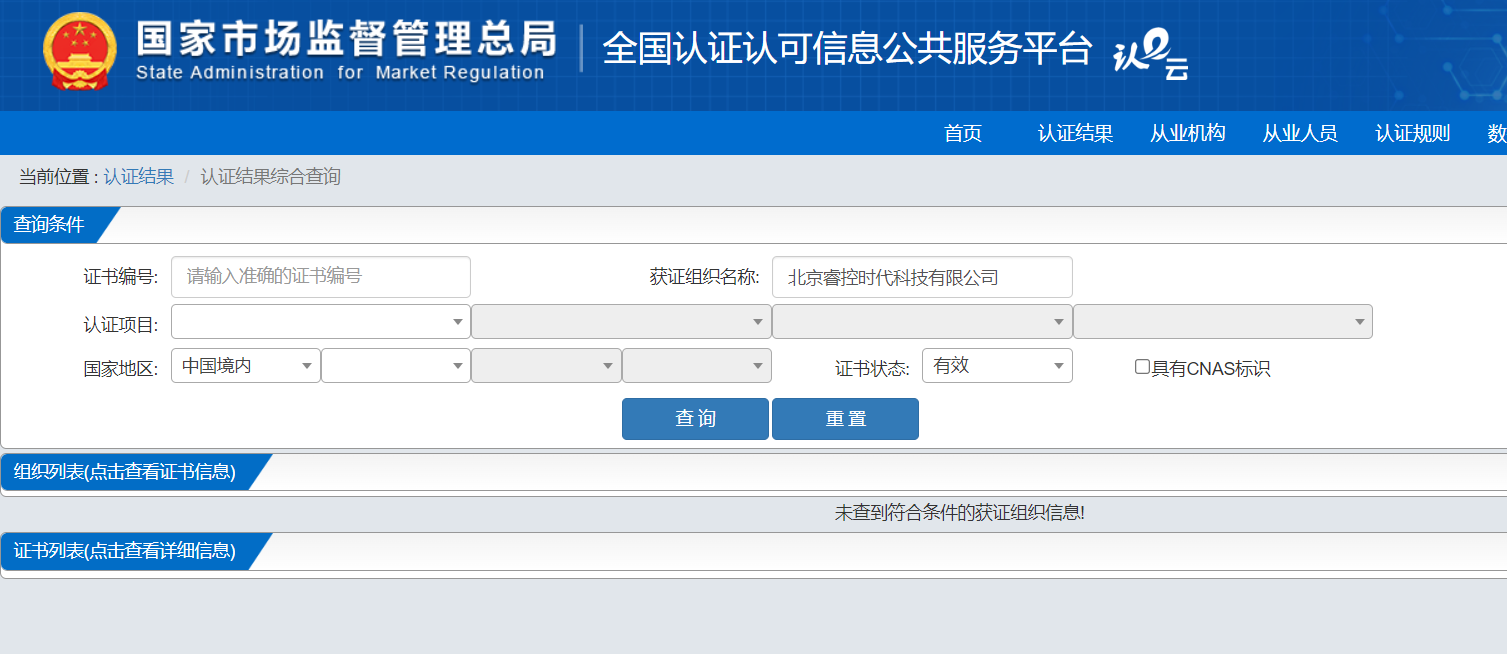Click the 组织列表 section header
The width and height of the screenshot is (1507, 654).
click(125, 472)
